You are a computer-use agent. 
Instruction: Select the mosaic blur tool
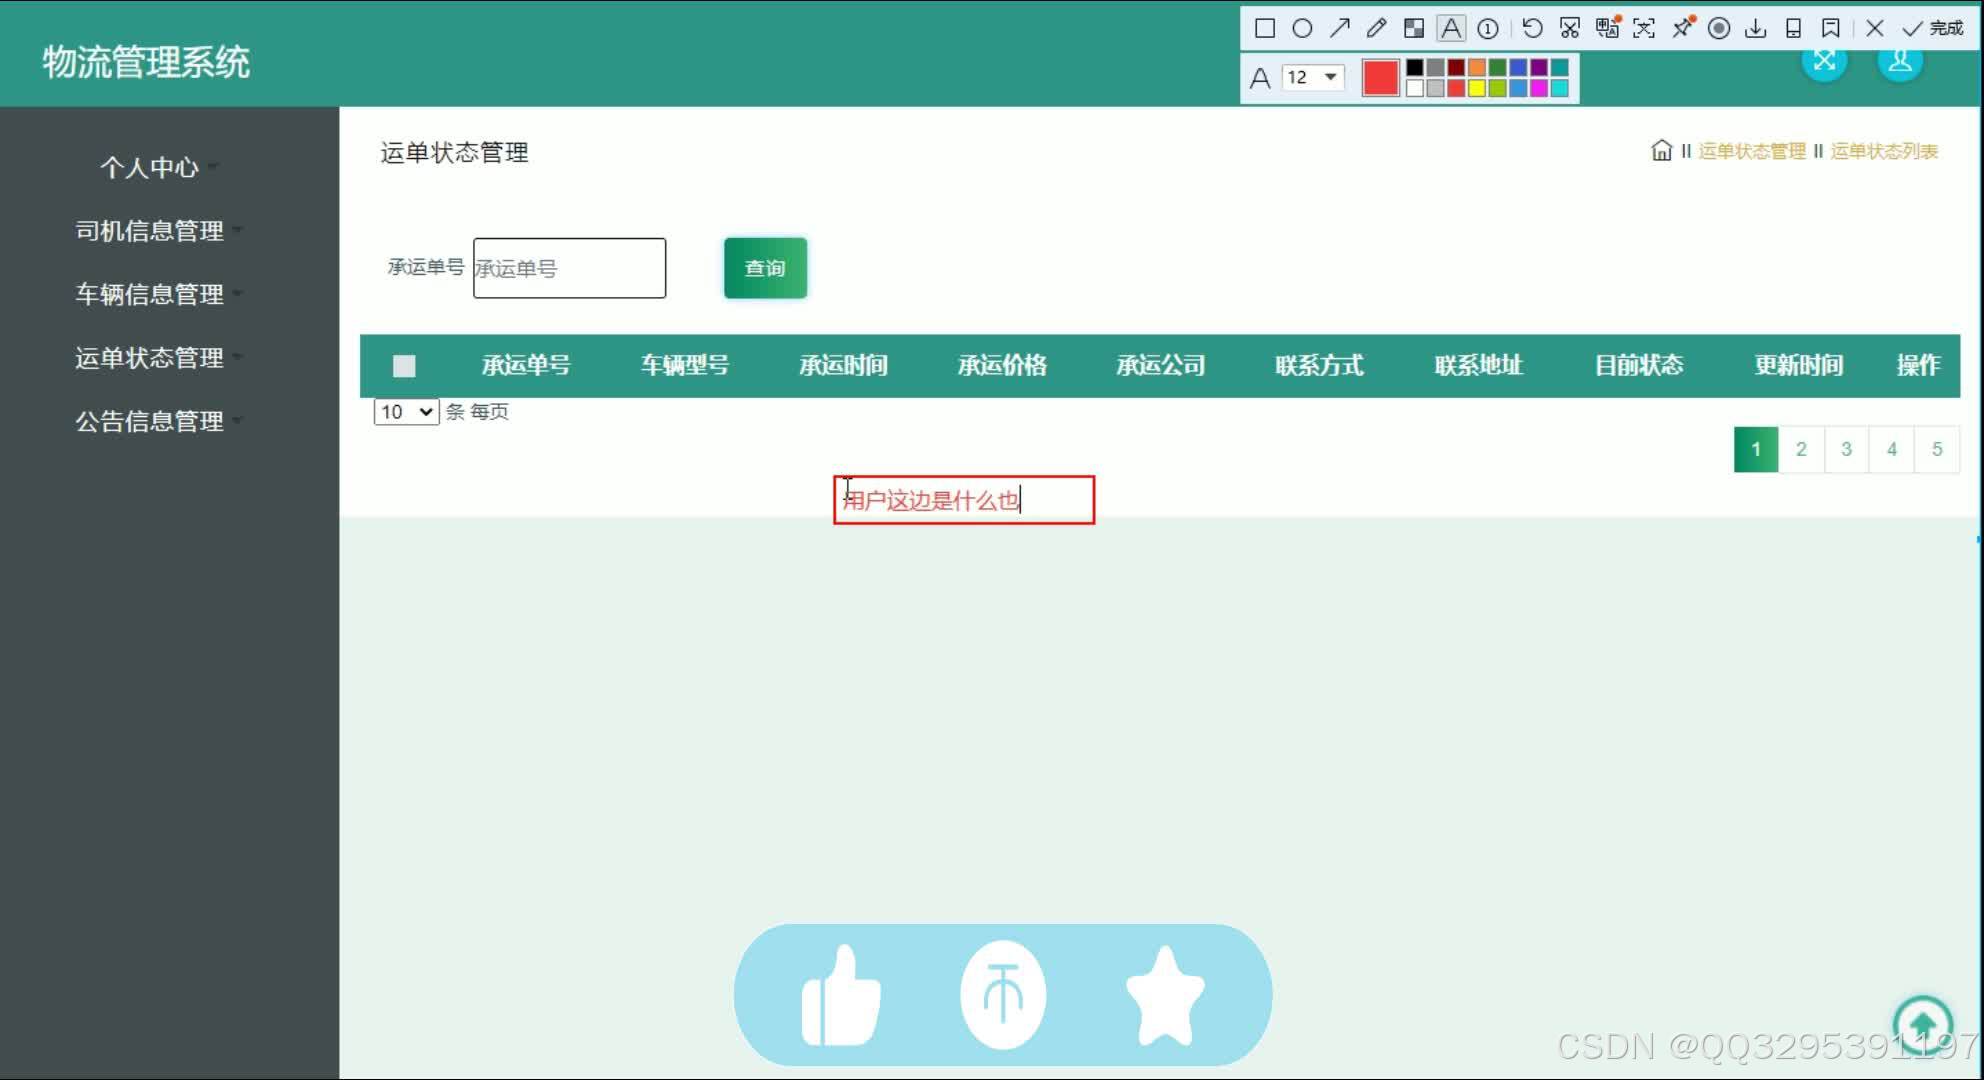(1414, 28)
